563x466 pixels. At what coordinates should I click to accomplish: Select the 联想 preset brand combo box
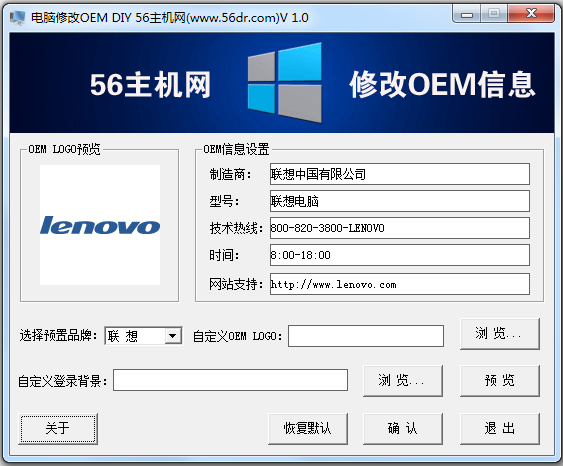point(143,336)
